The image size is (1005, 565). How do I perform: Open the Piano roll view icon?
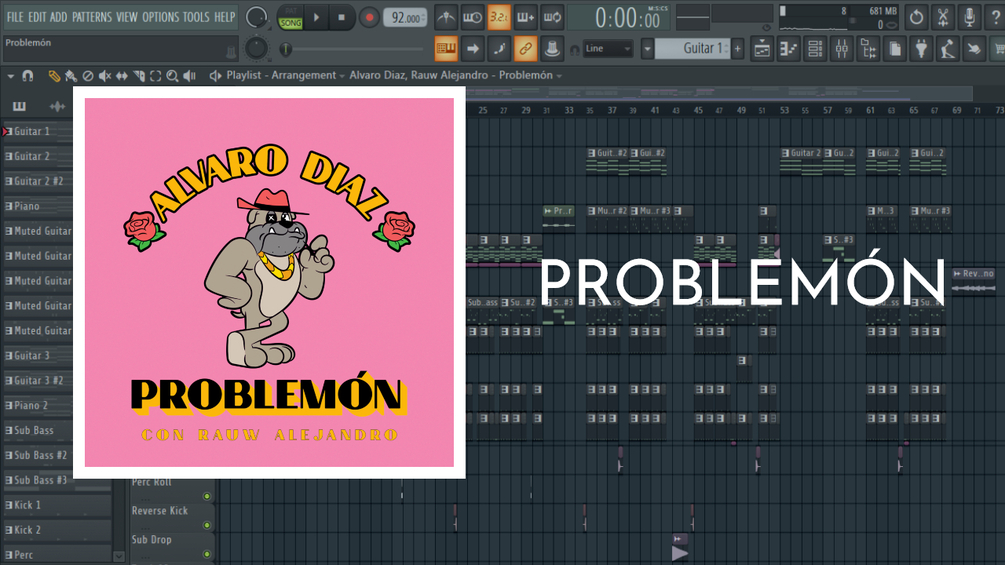click(x=789, y=49)
